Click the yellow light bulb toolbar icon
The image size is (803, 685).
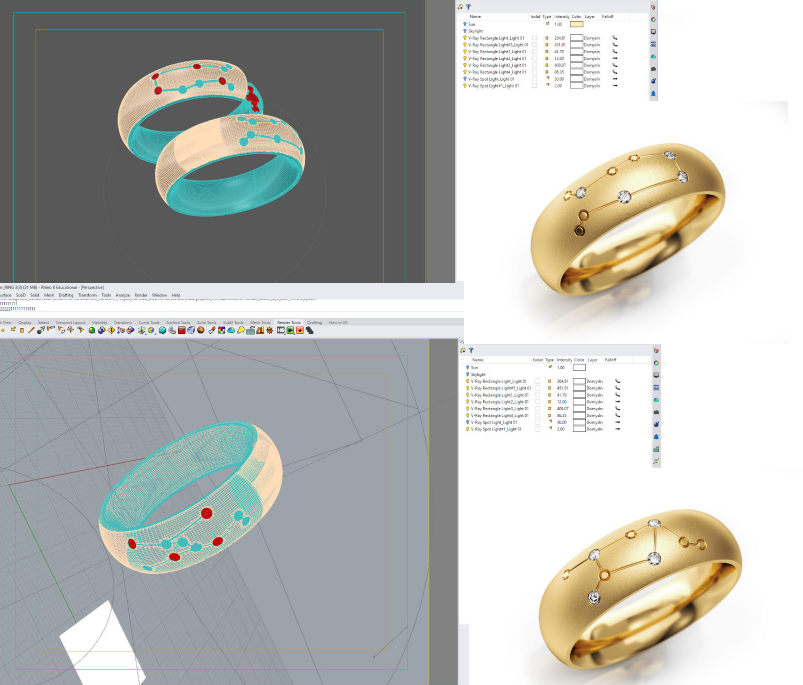pyautogui.click(x=241, y=330)
